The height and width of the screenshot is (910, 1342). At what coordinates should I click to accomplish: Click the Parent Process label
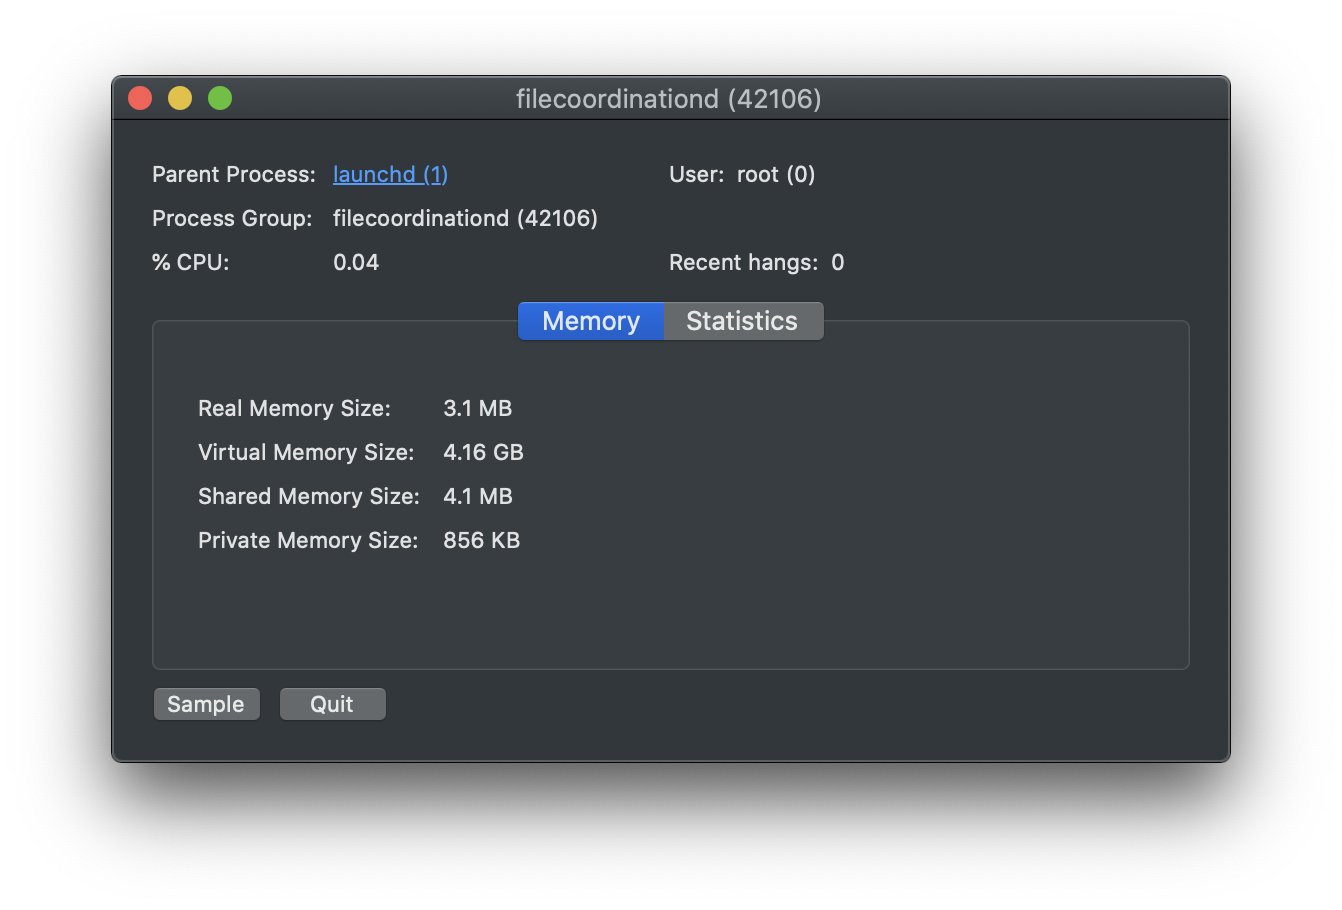234,174
